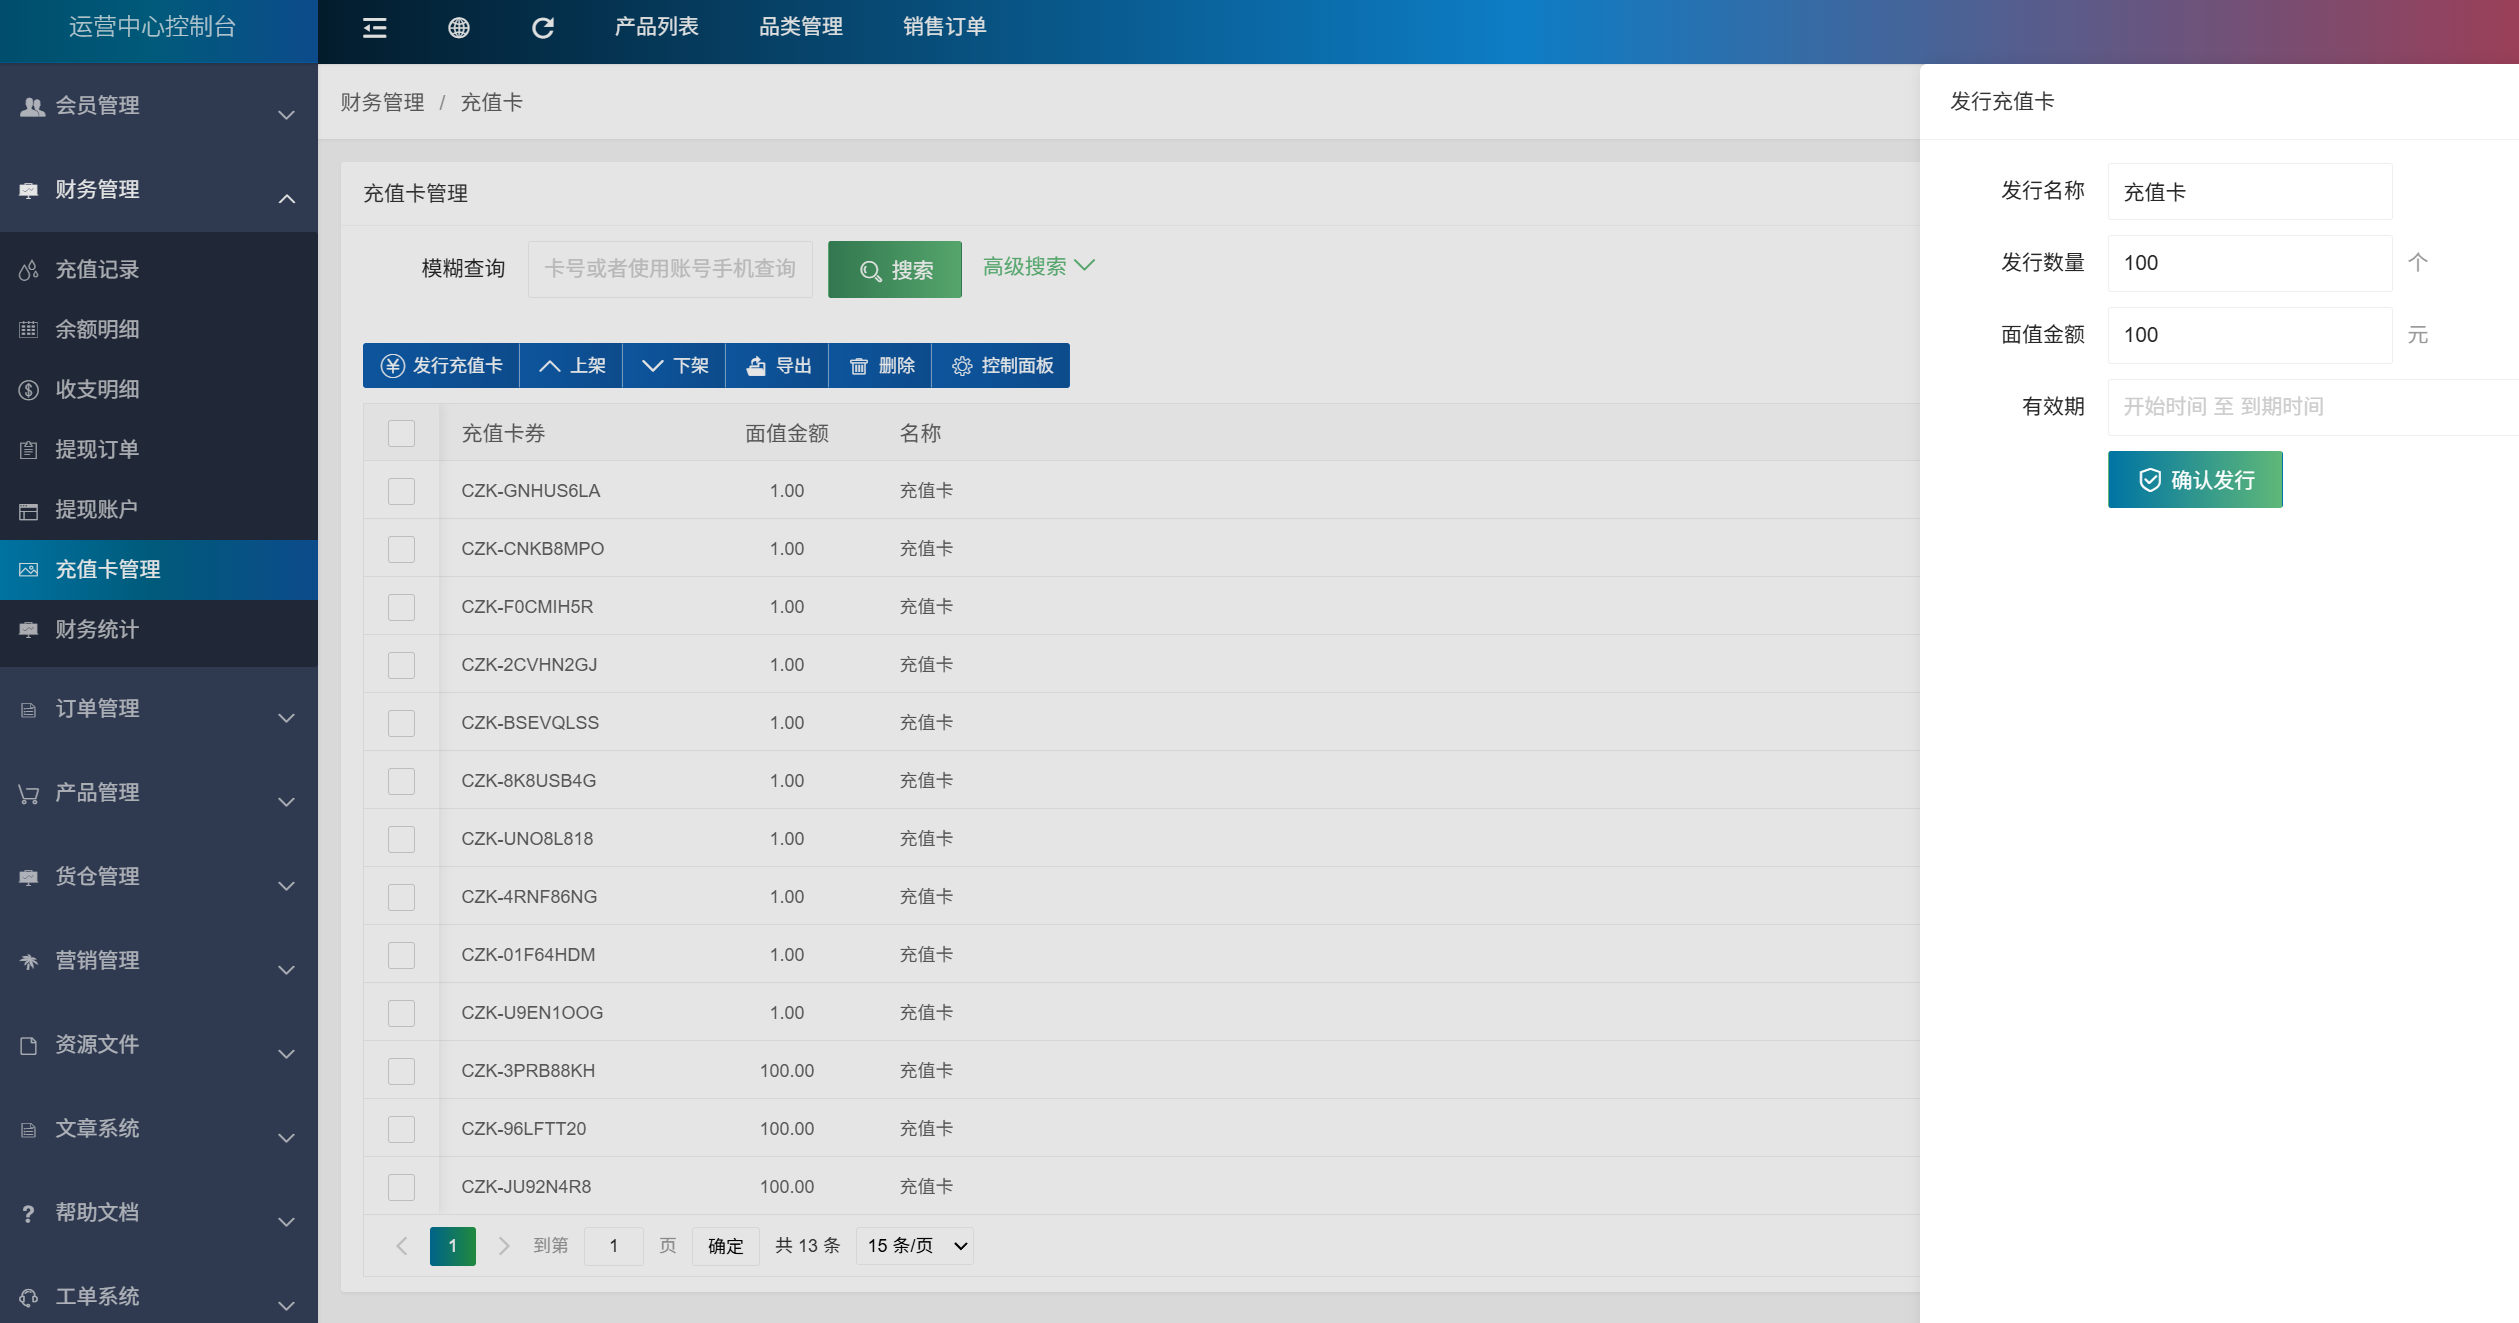The width and height of the screenshot is (2519, 1323).
Task: Check the select-all header checkbox
Action: (x=401, y=433)
